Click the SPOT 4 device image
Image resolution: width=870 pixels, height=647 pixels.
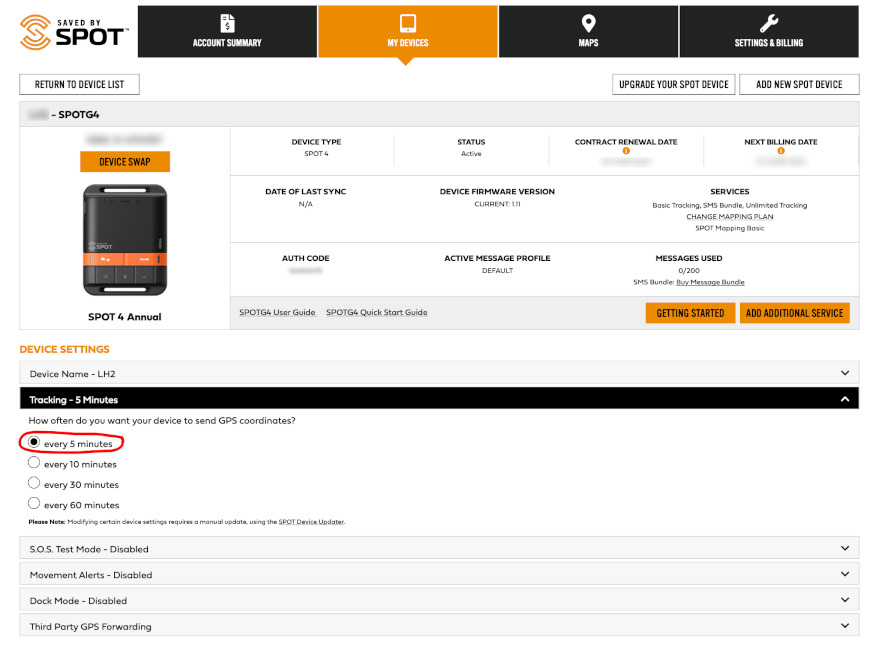tap(124, 238)
